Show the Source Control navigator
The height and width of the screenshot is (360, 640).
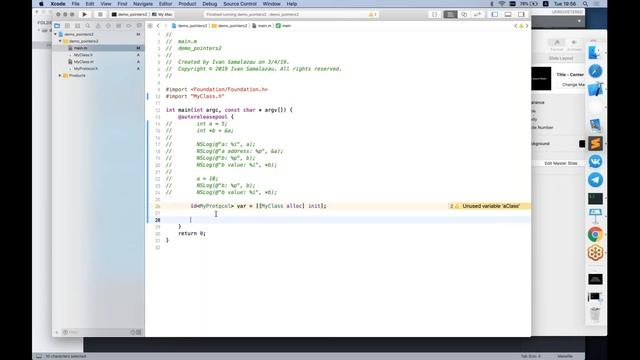(67, 26)
